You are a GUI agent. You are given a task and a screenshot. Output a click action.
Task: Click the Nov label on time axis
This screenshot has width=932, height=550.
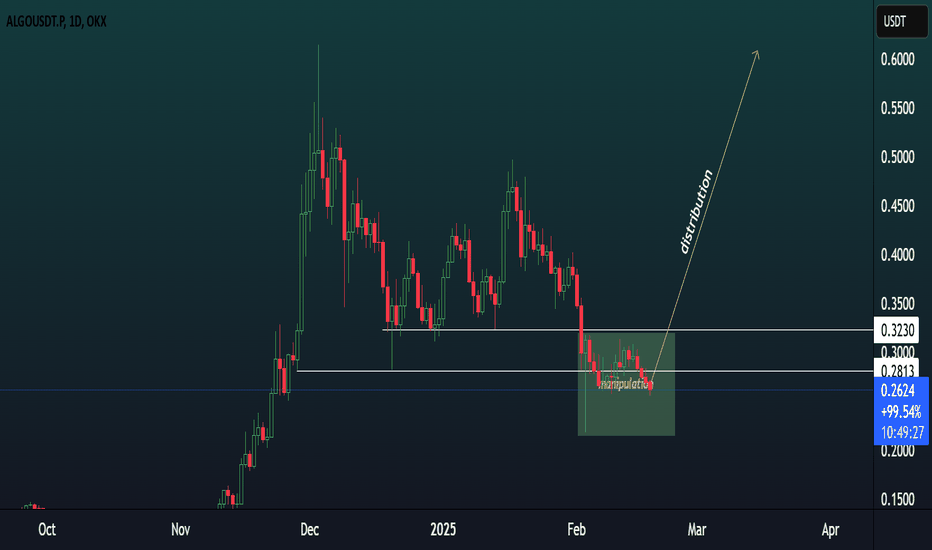point(180,529)
